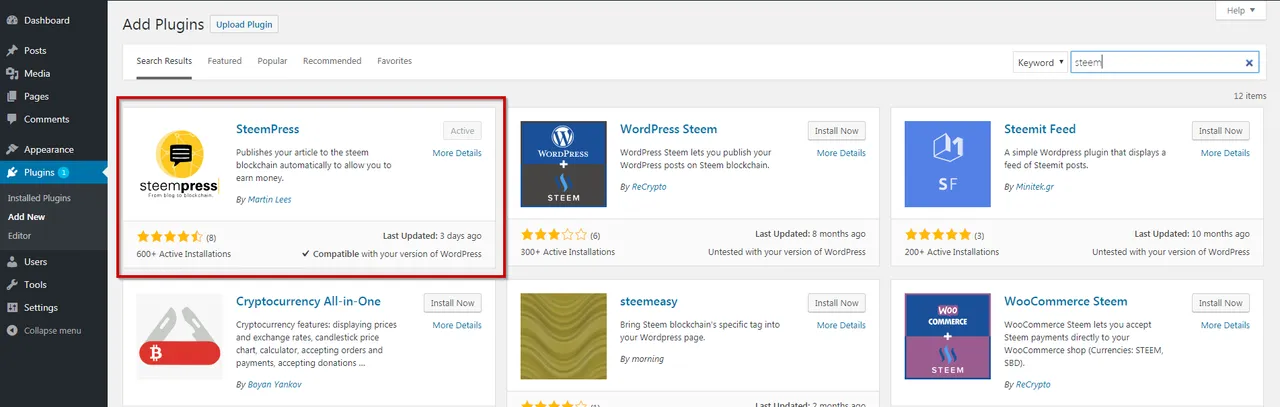Click author link Boyan Yankov
This screenshot has height=407, width=1280.
click(274, 384)
